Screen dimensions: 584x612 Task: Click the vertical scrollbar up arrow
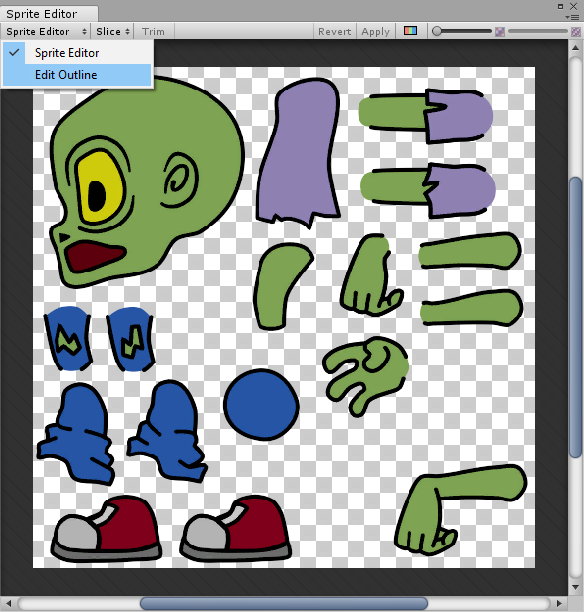pos(575,48)
